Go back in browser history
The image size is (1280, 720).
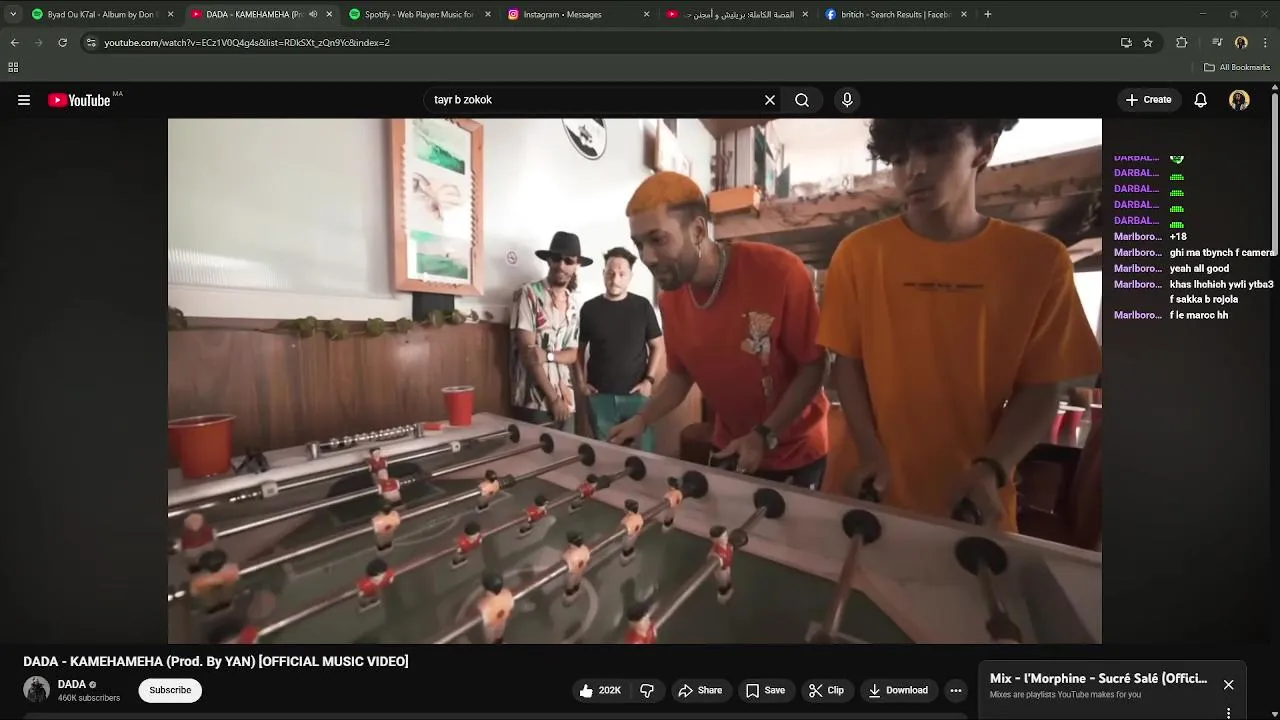(14, 42)
